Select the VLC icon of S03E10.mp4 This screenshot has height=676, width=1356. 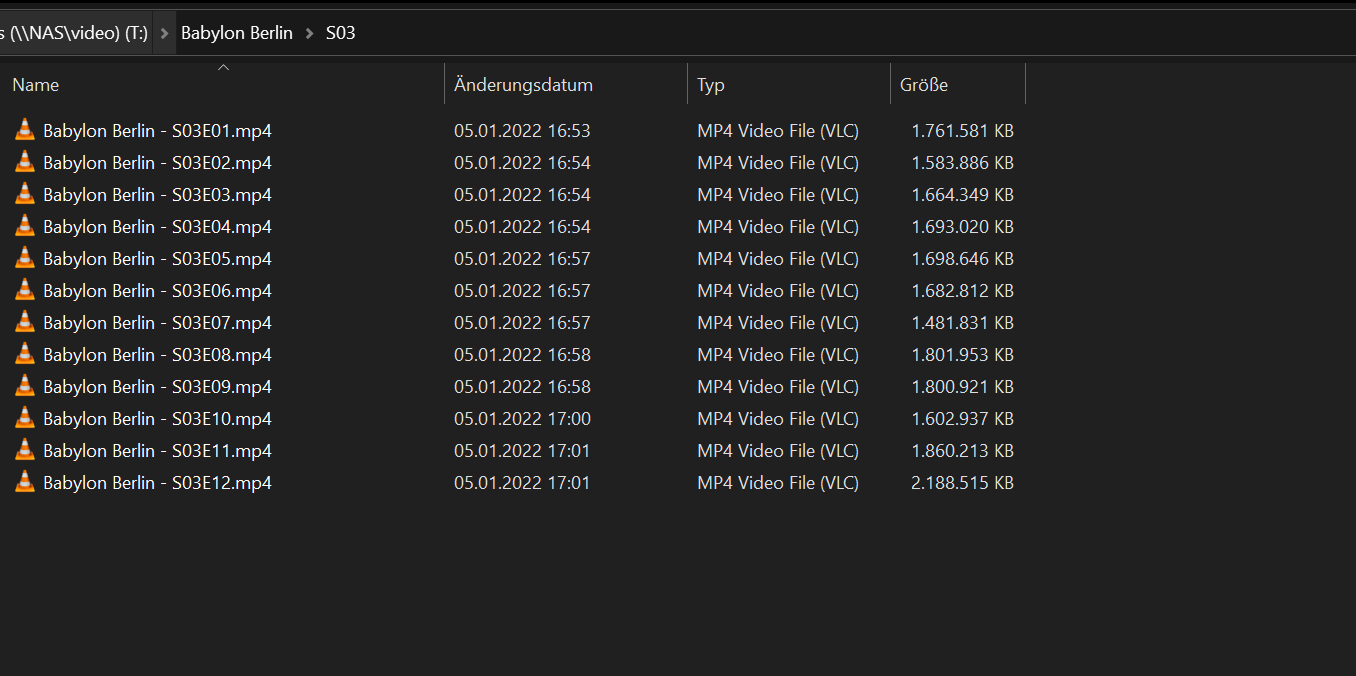click(x=25, y=418)
